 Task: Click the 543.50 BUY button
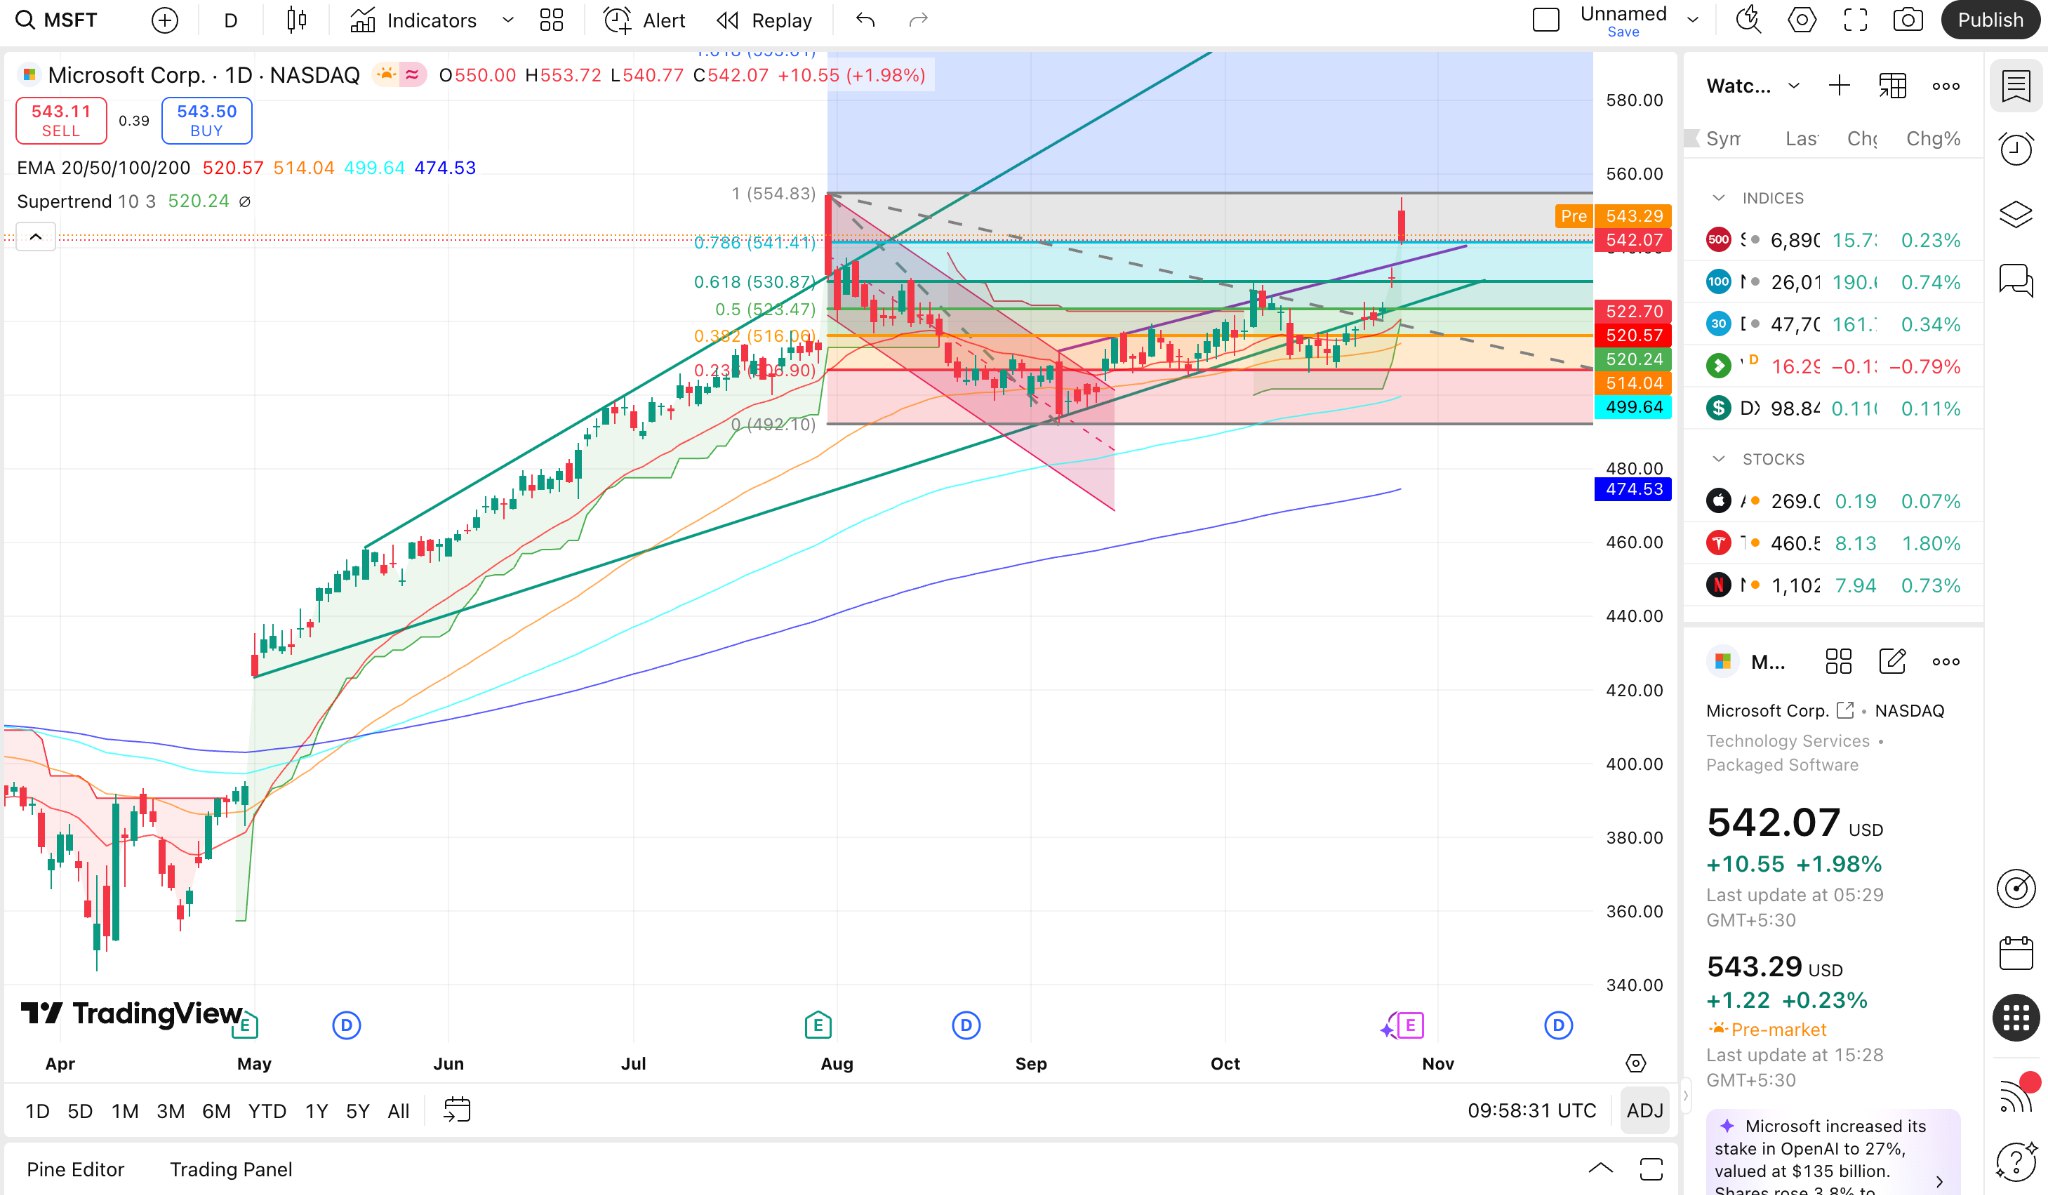coord(206,120)
